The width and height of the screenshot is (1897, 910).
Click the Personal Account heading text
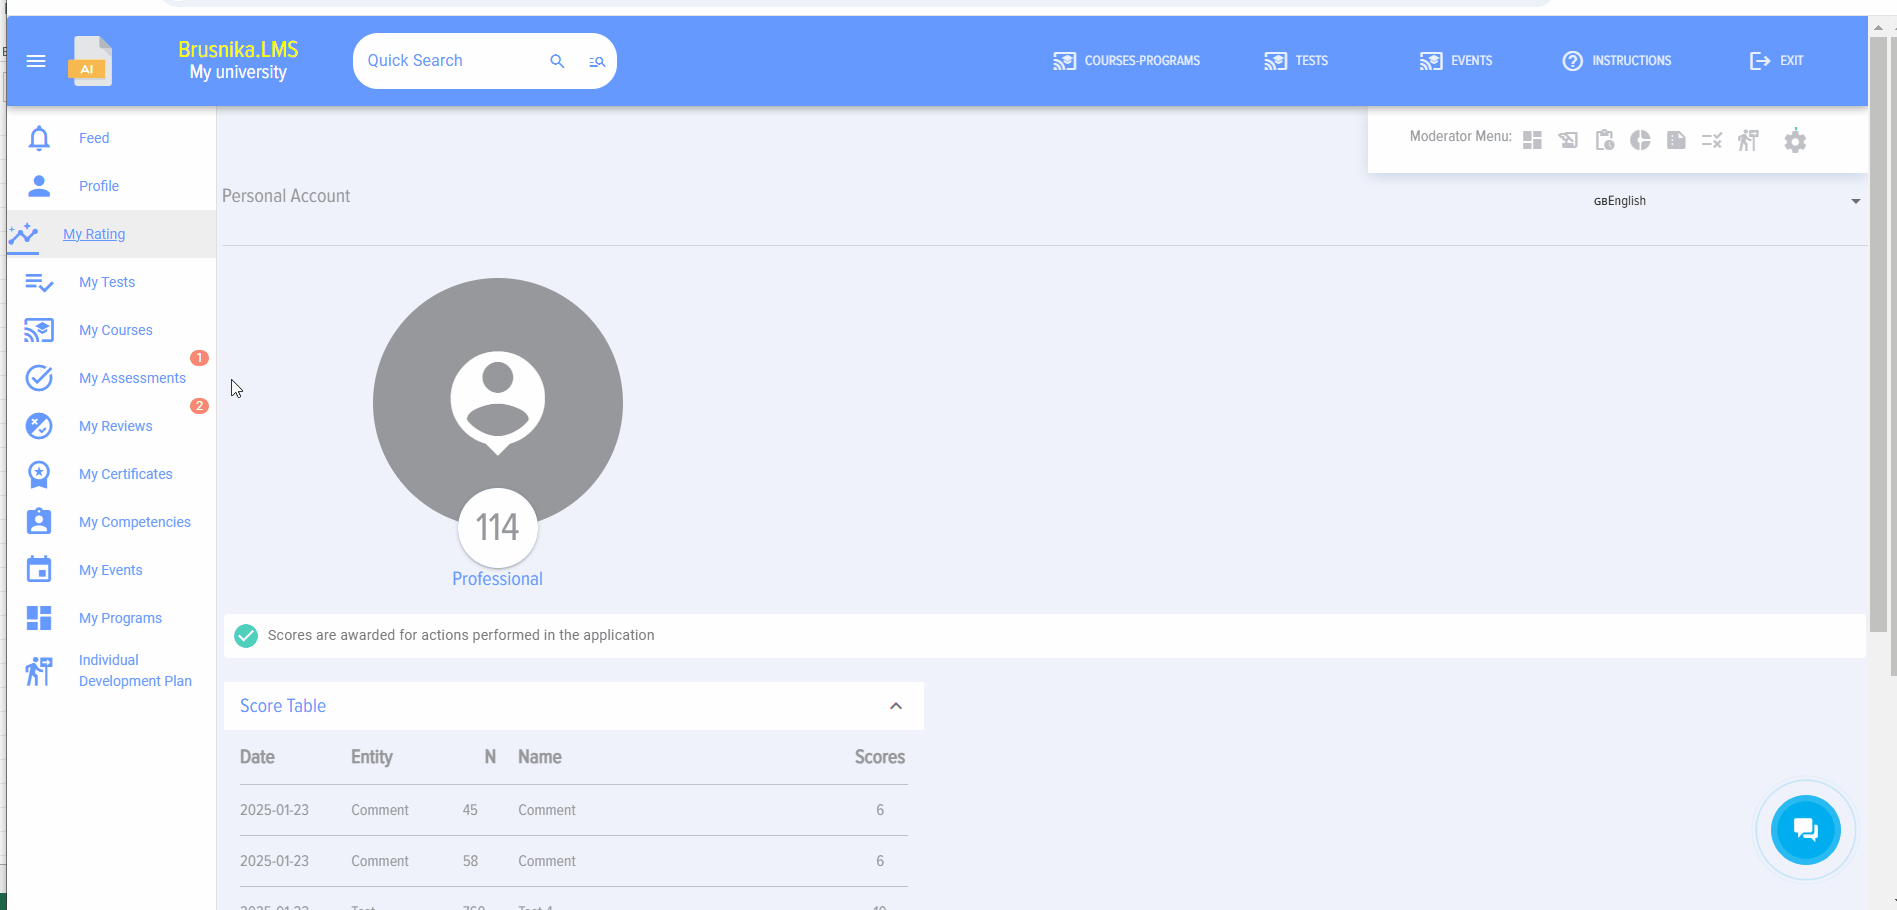pos(286,196)
